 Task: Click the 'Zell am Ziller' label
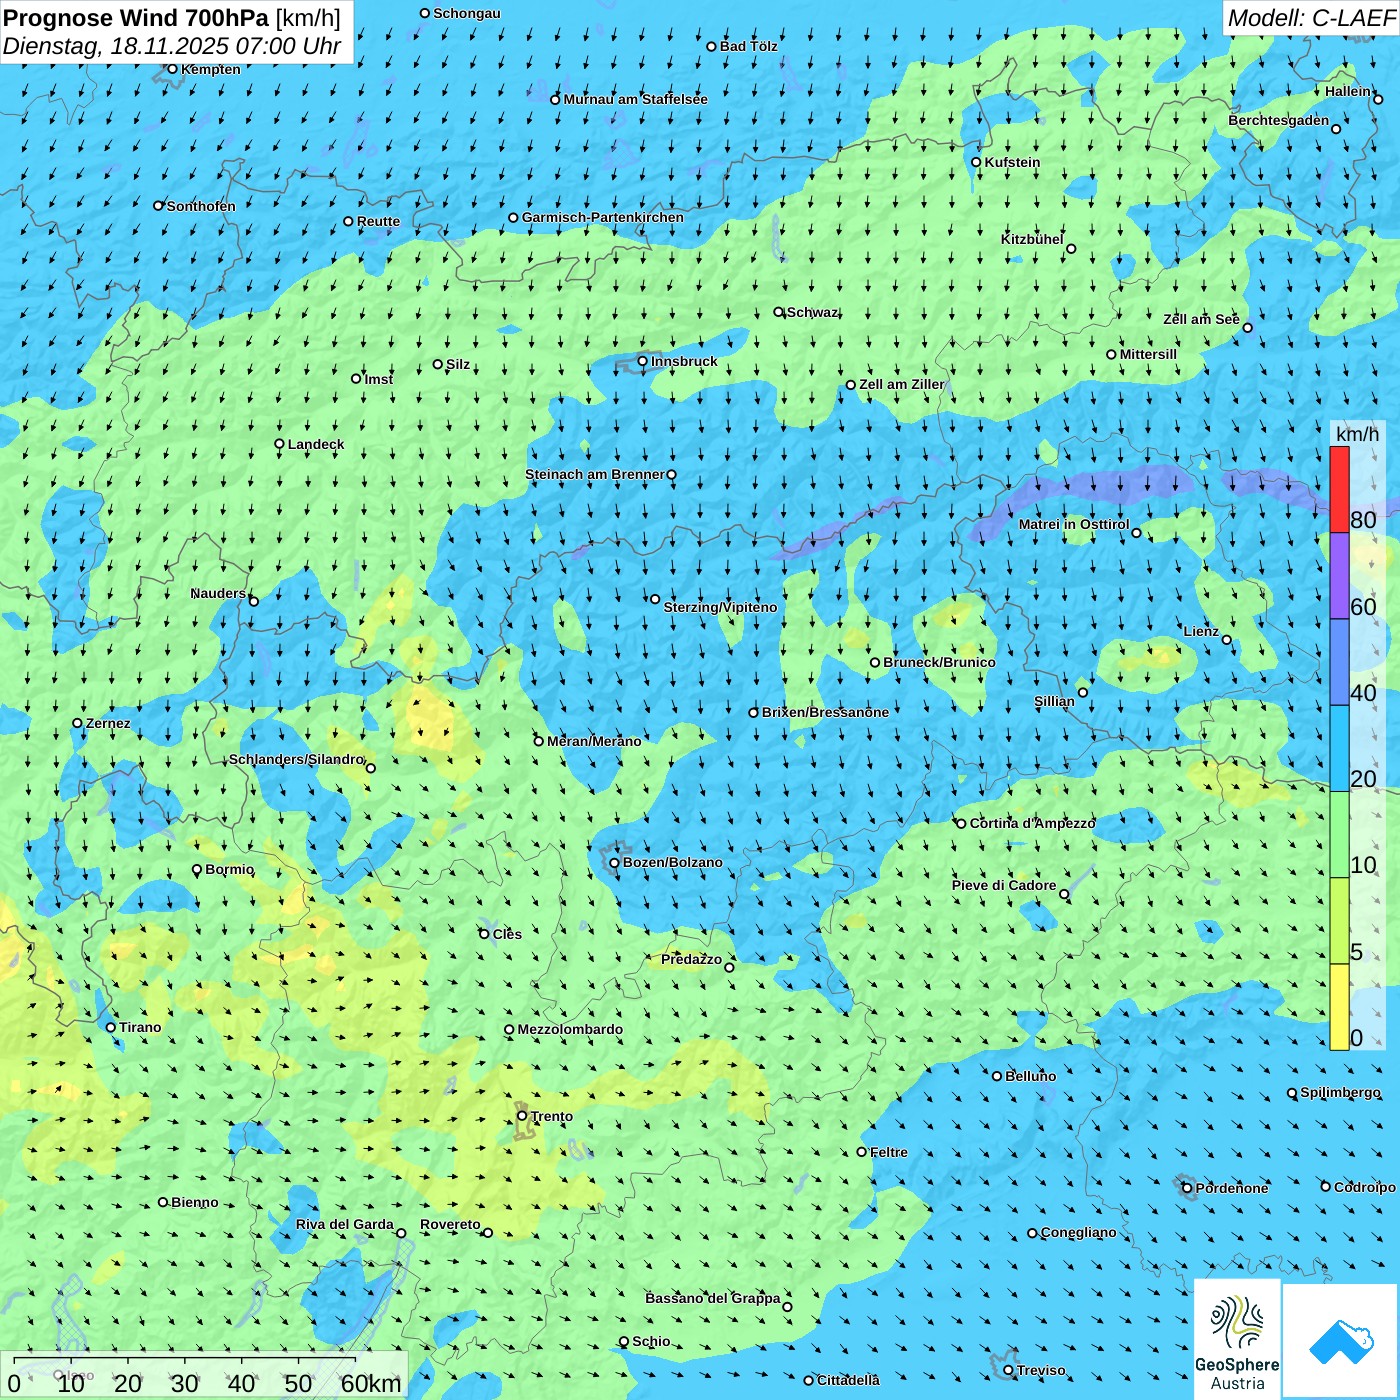pyautogui.click(x=902, y=384)
